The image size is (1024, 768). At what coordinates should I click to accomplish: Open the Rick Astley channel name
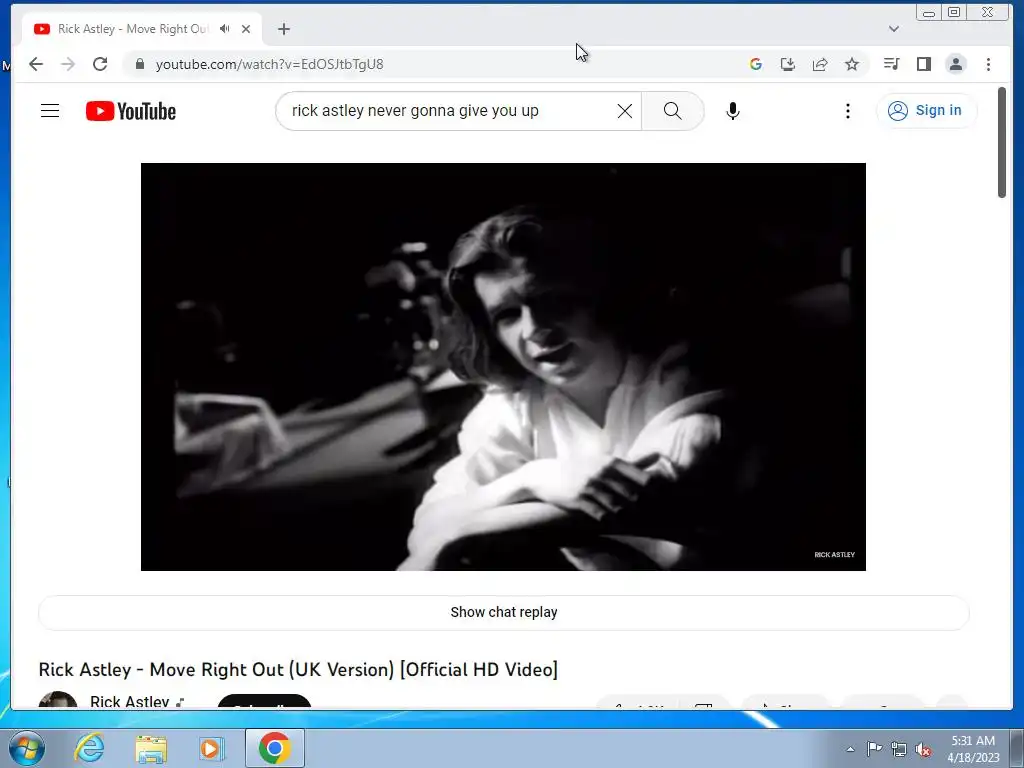pyautogui.click(x=129, y=701)
